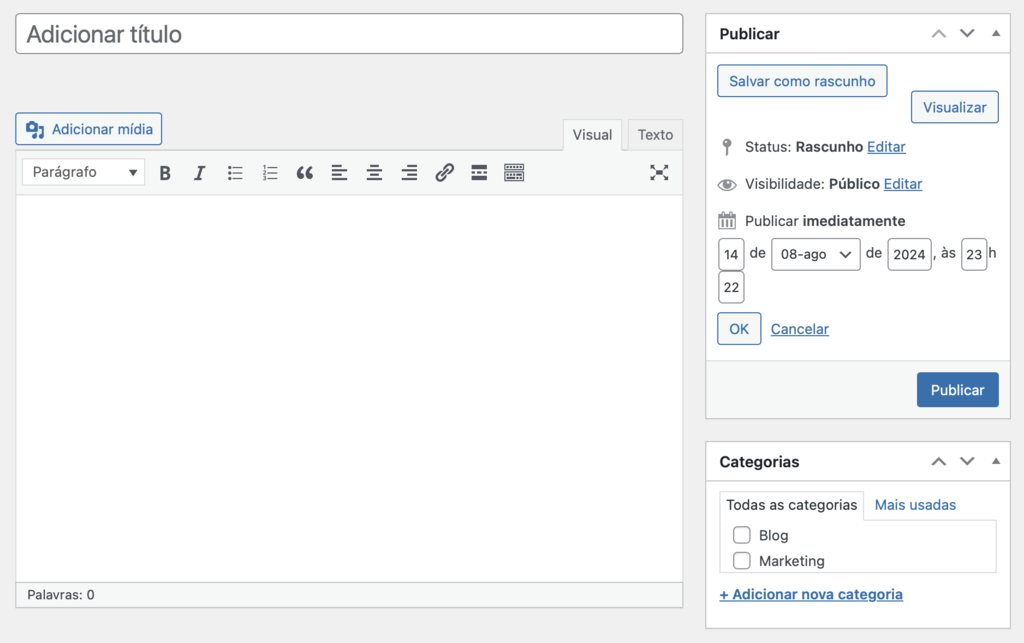Apply bold formatting in the editor toolbar
This screenshot has height=643, width=1024.
click(x=165, y=172)
